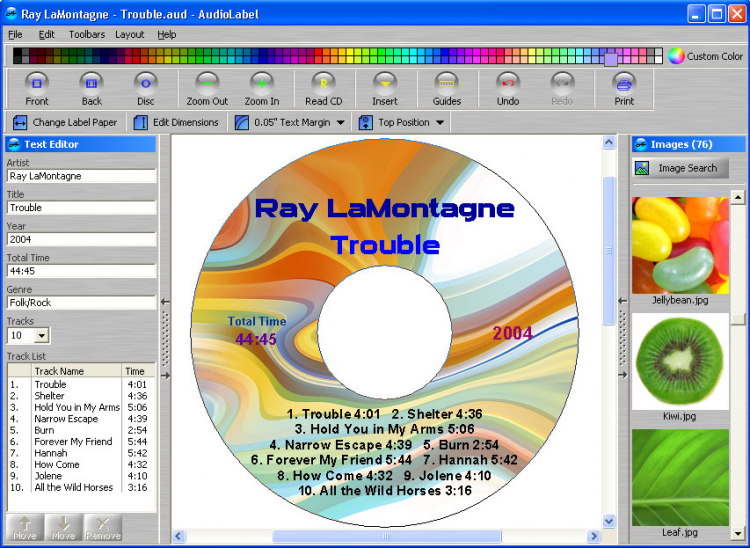The height and width of the screenshot is (548, 750).
Task: Print the label with Print icon
Action: click(x=624, y=87)
